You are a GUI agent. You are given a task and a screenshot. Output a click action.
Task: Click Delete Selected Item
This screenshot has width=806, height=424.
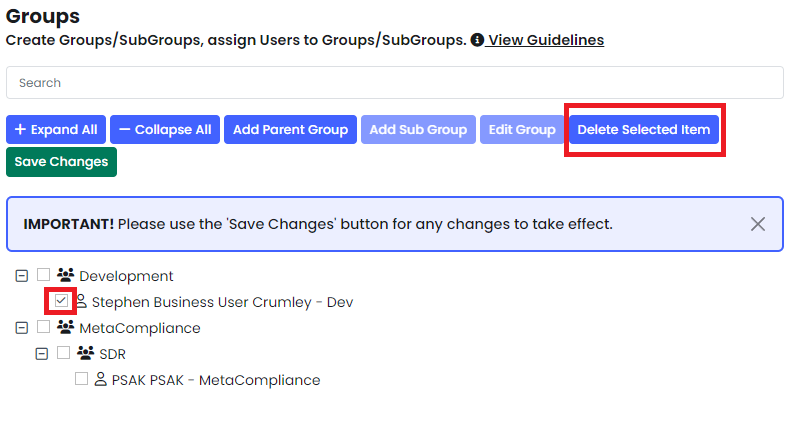644,130
